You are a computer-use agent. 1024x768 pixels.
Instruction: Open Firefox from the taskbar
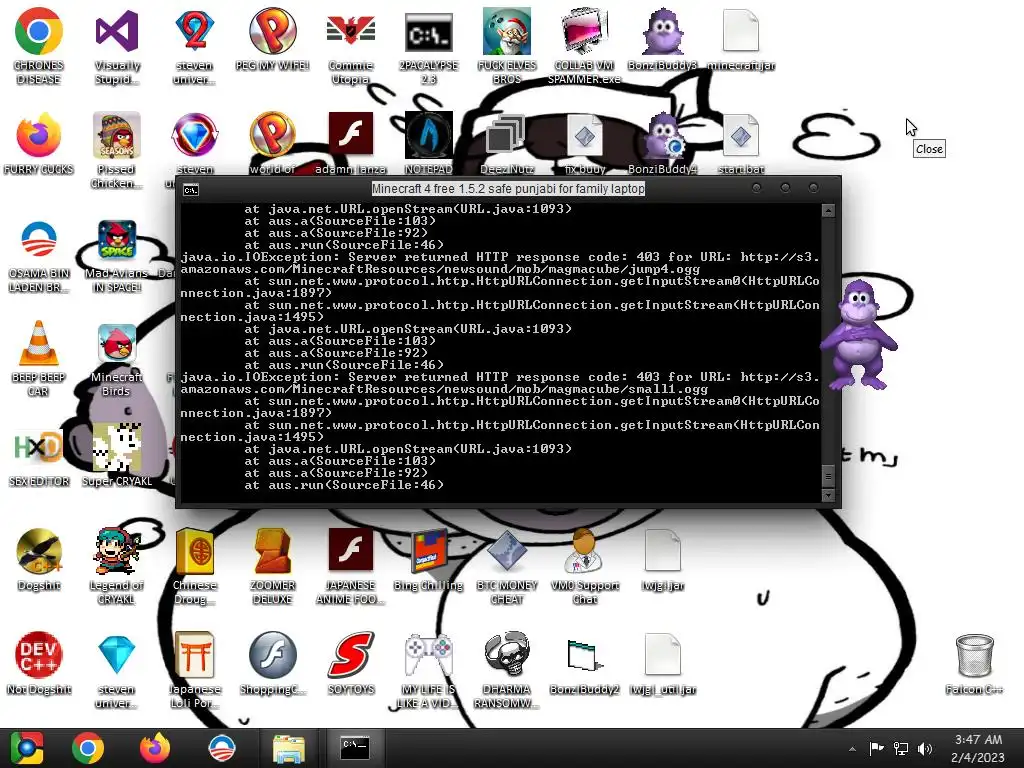pos(155,748)
